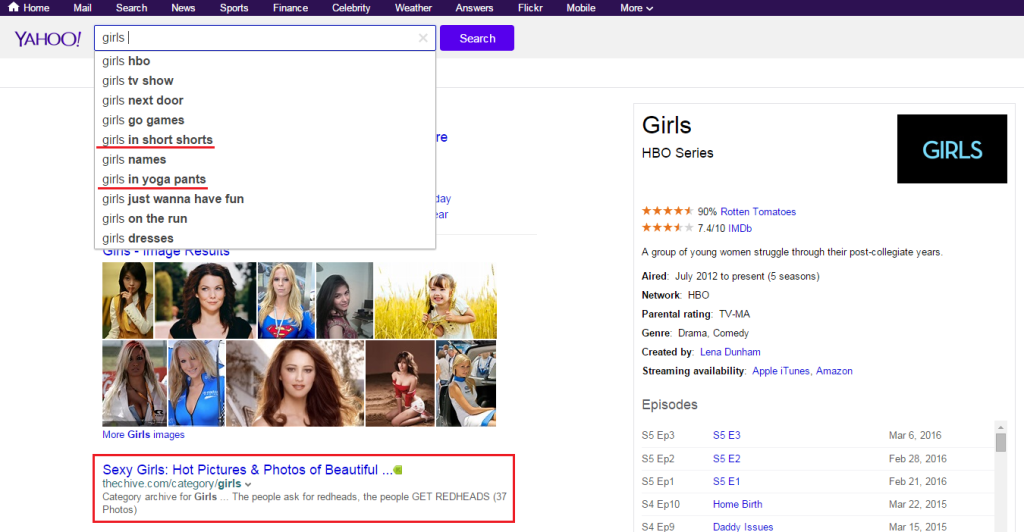Choose the "girls tv show" suggestion

coord(138,81)
